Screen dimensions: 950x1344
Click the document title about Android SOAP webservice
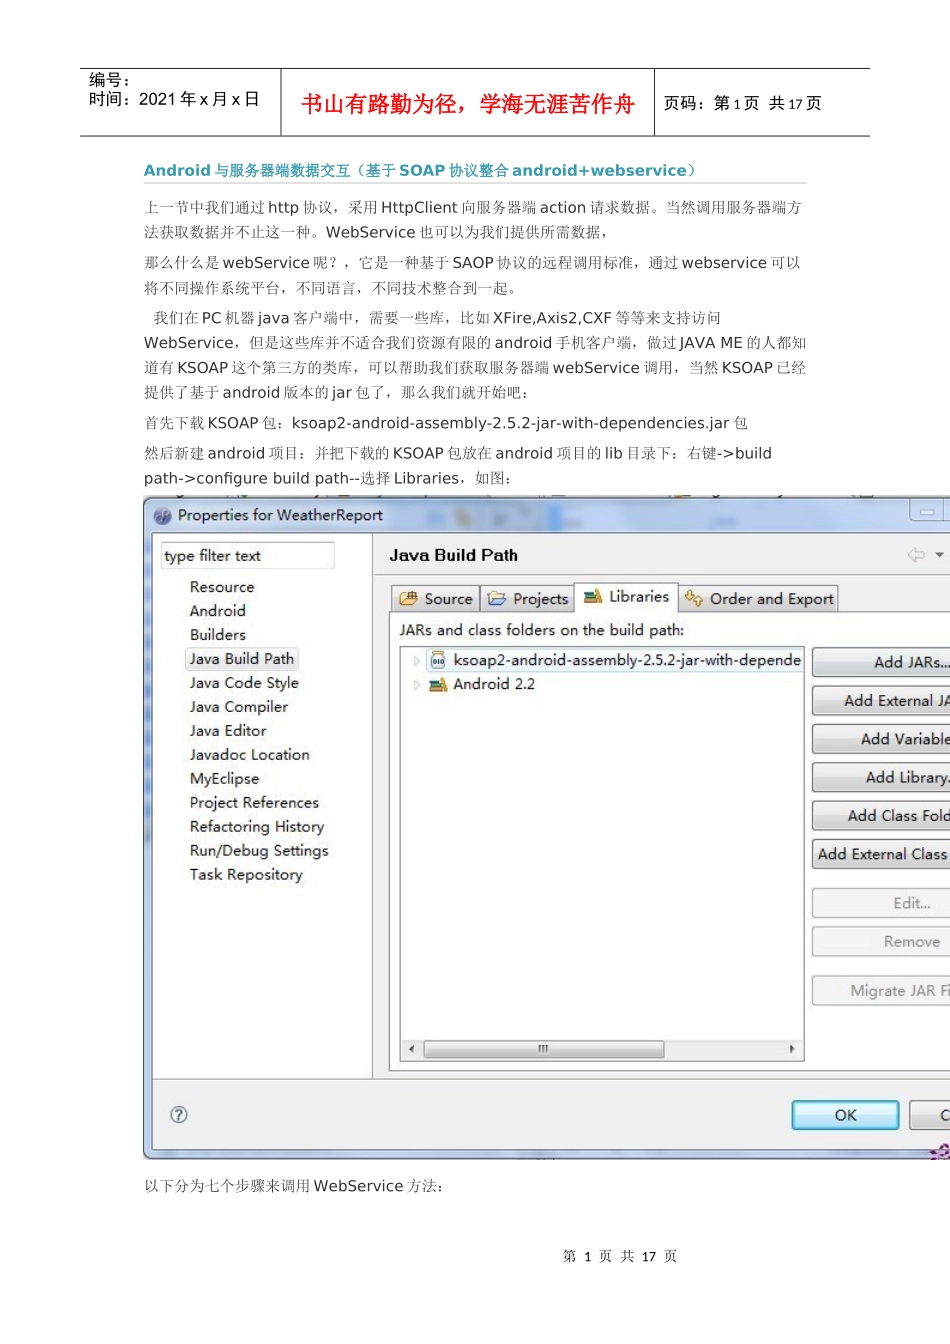pyautogui.click(x=420, y=171)
